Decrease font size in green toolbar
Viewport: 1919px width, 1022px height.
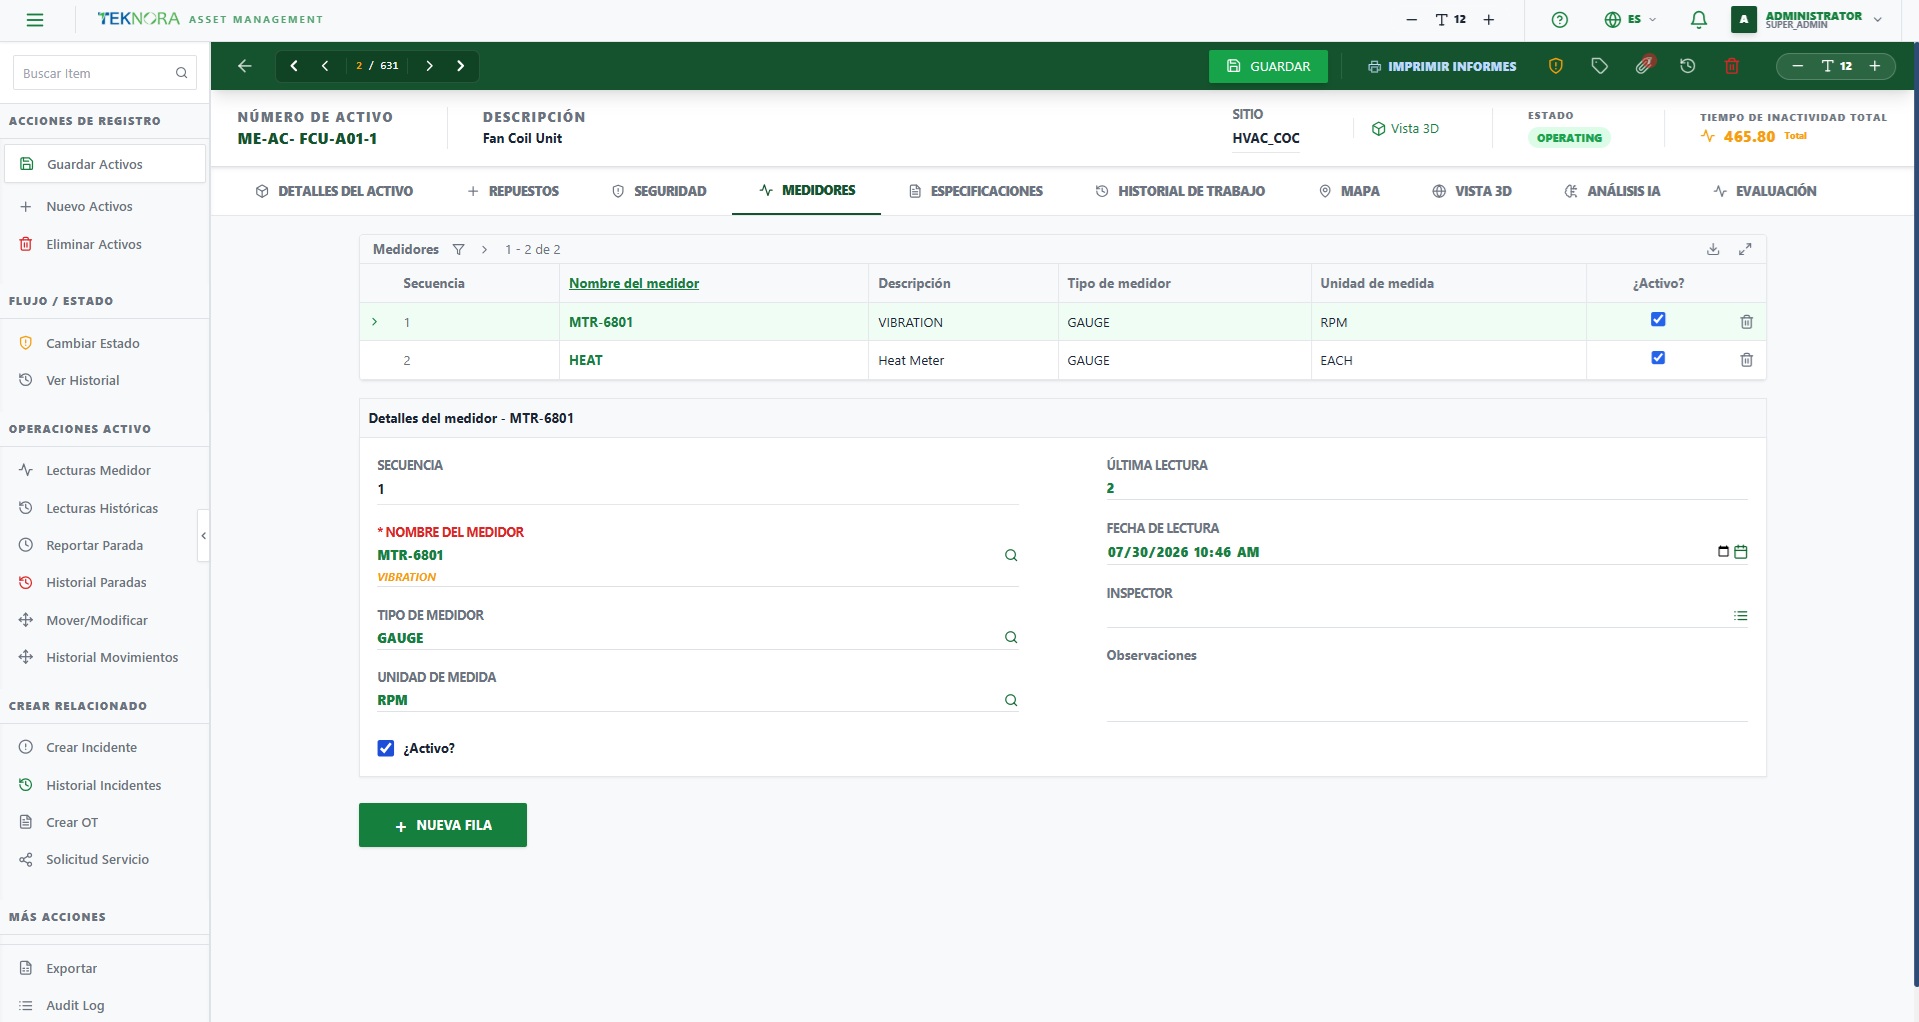1797,66
